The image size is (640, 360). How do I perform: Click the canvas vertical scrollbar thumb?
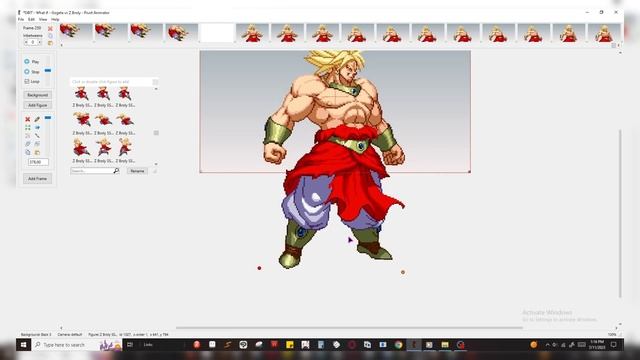620,213
